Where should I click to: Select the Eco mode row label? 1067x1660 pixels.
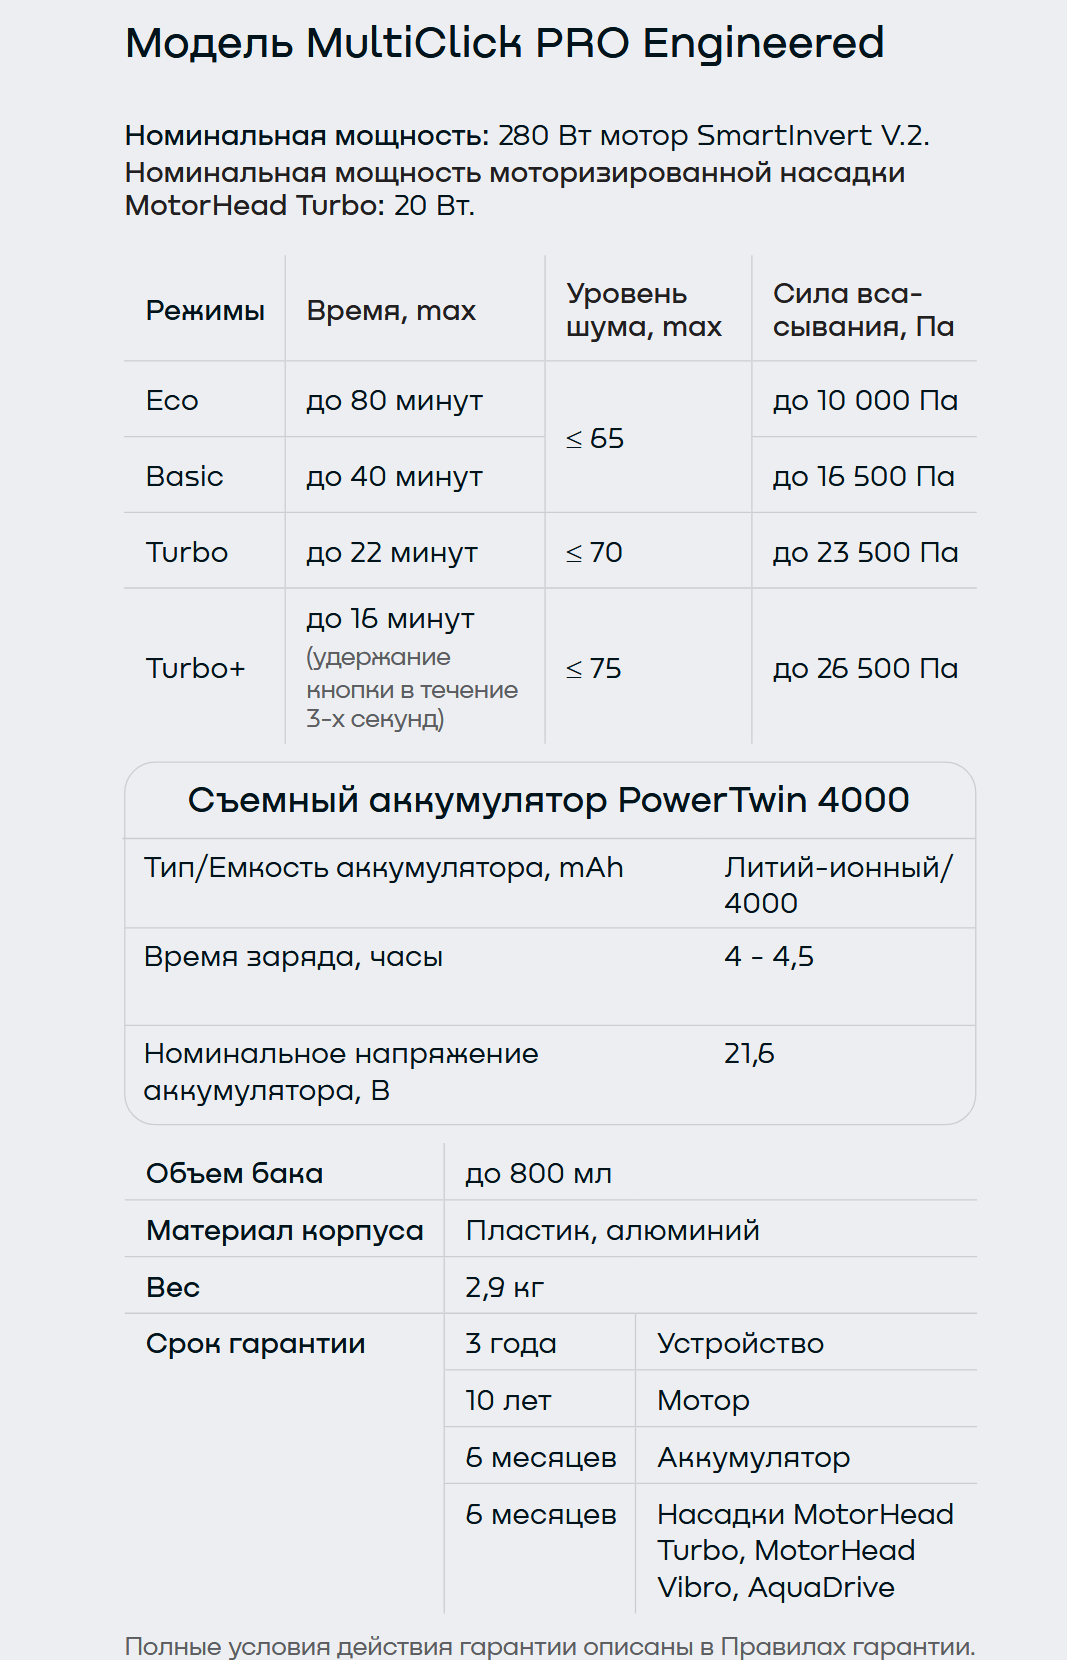pyautogui.click(x=172, y=401)
